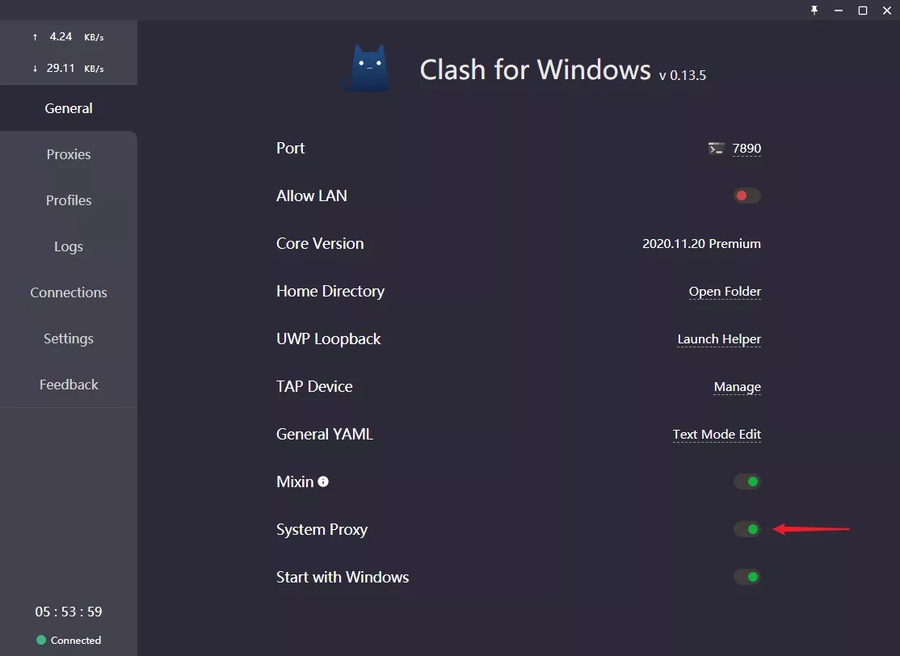The image size is (900, 656).
Task: Click Manage for the TAP Device
Action: tap(737, 387)
